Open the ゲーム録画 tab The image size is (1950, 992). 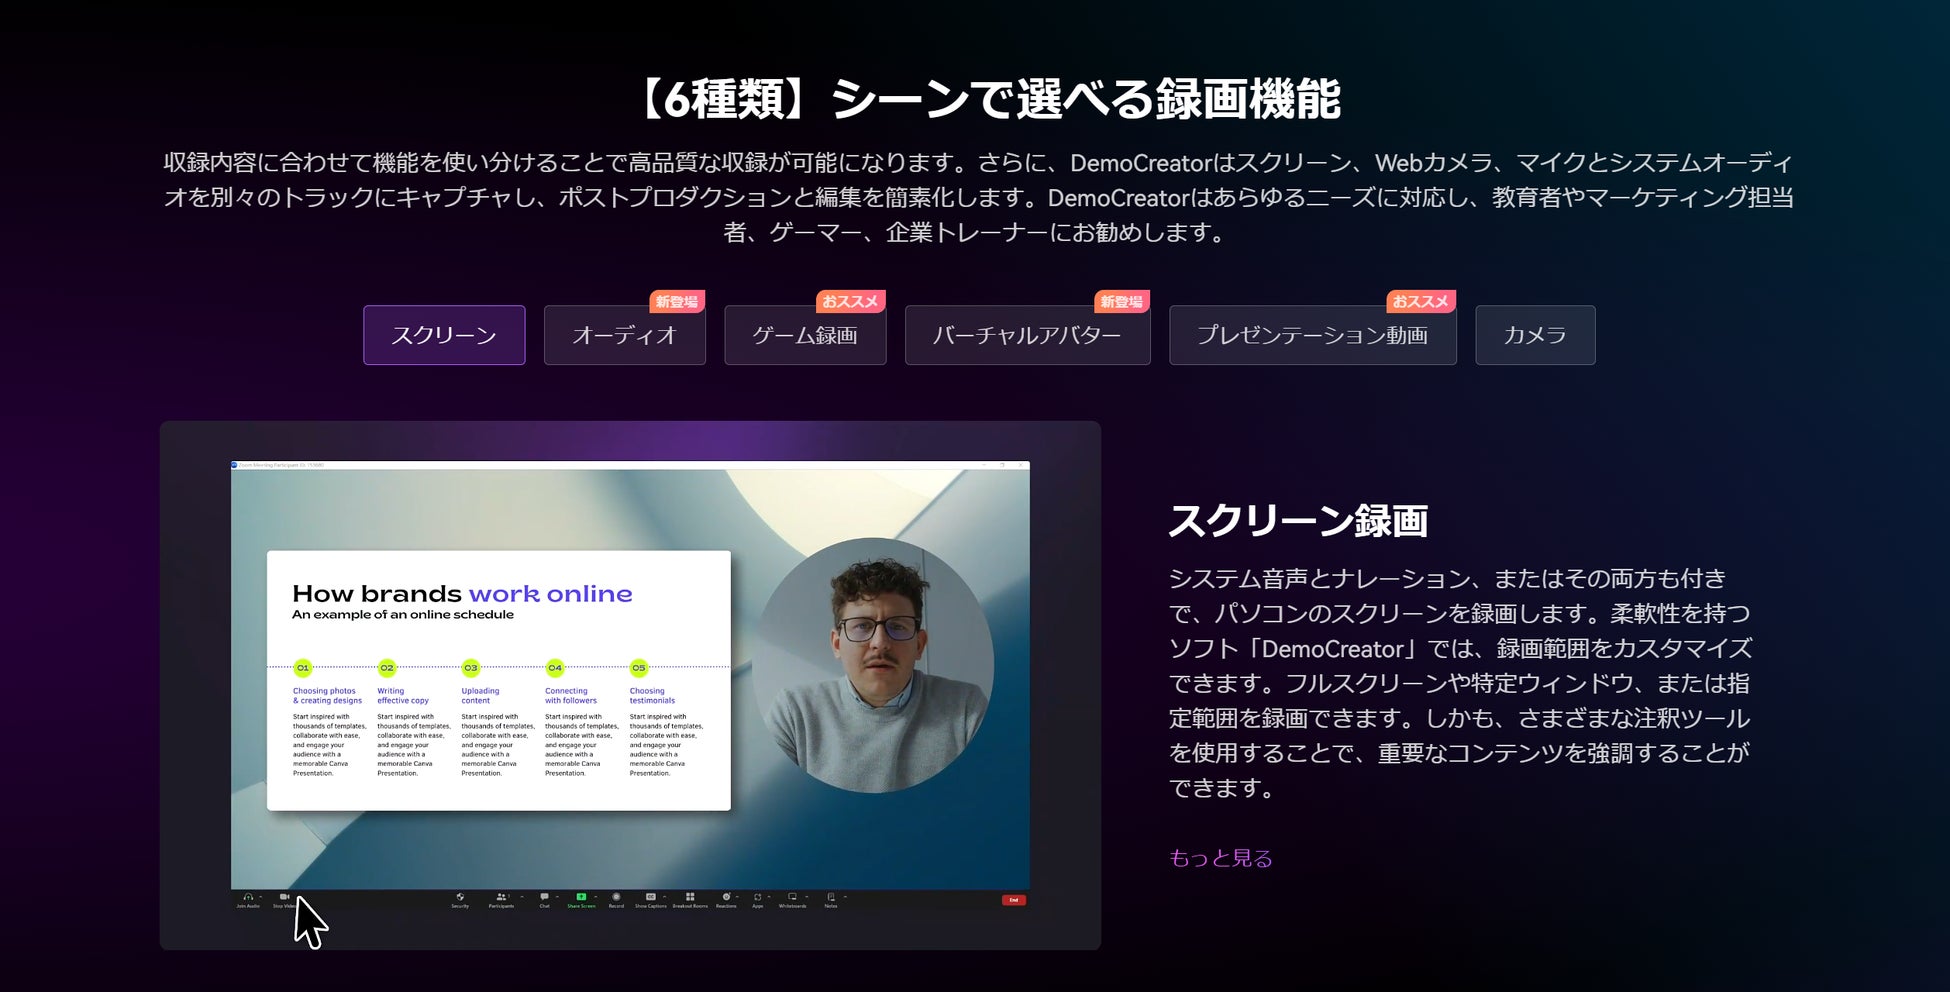click(x=805, y=335)
